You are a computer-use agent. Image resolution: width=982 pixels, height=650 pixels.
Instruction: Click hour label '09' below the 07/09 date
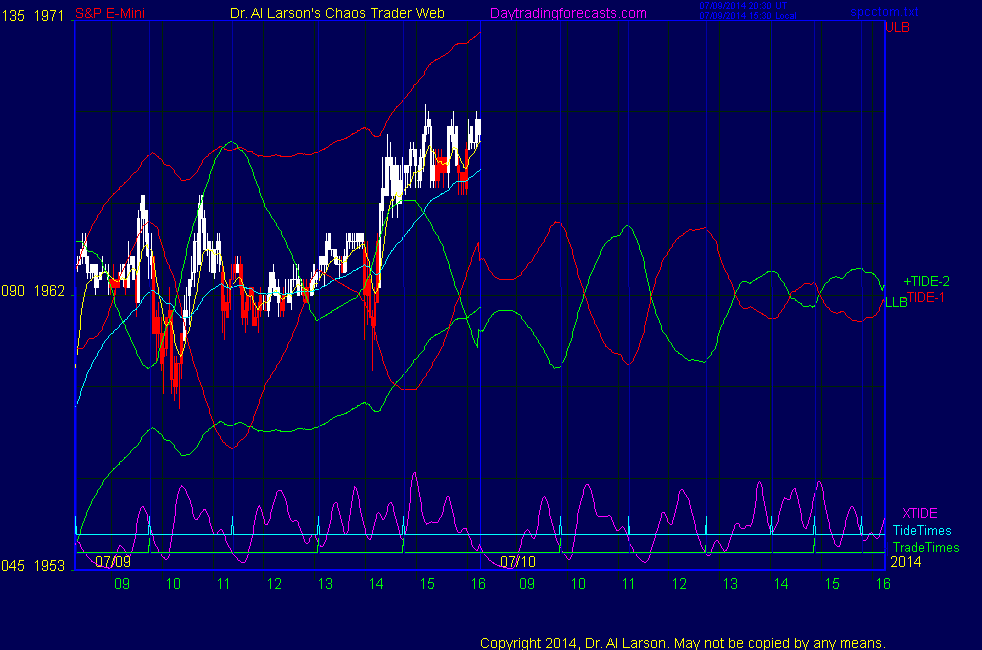[122, 584]
